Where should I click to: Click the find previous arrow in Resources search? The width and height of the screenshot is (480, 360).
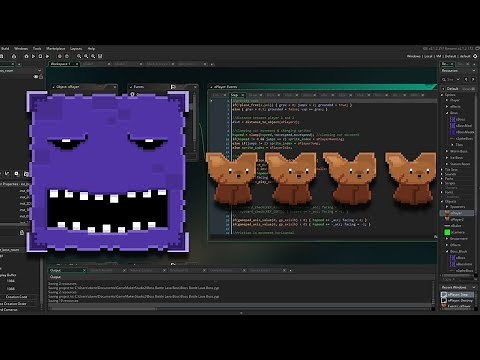466,79
